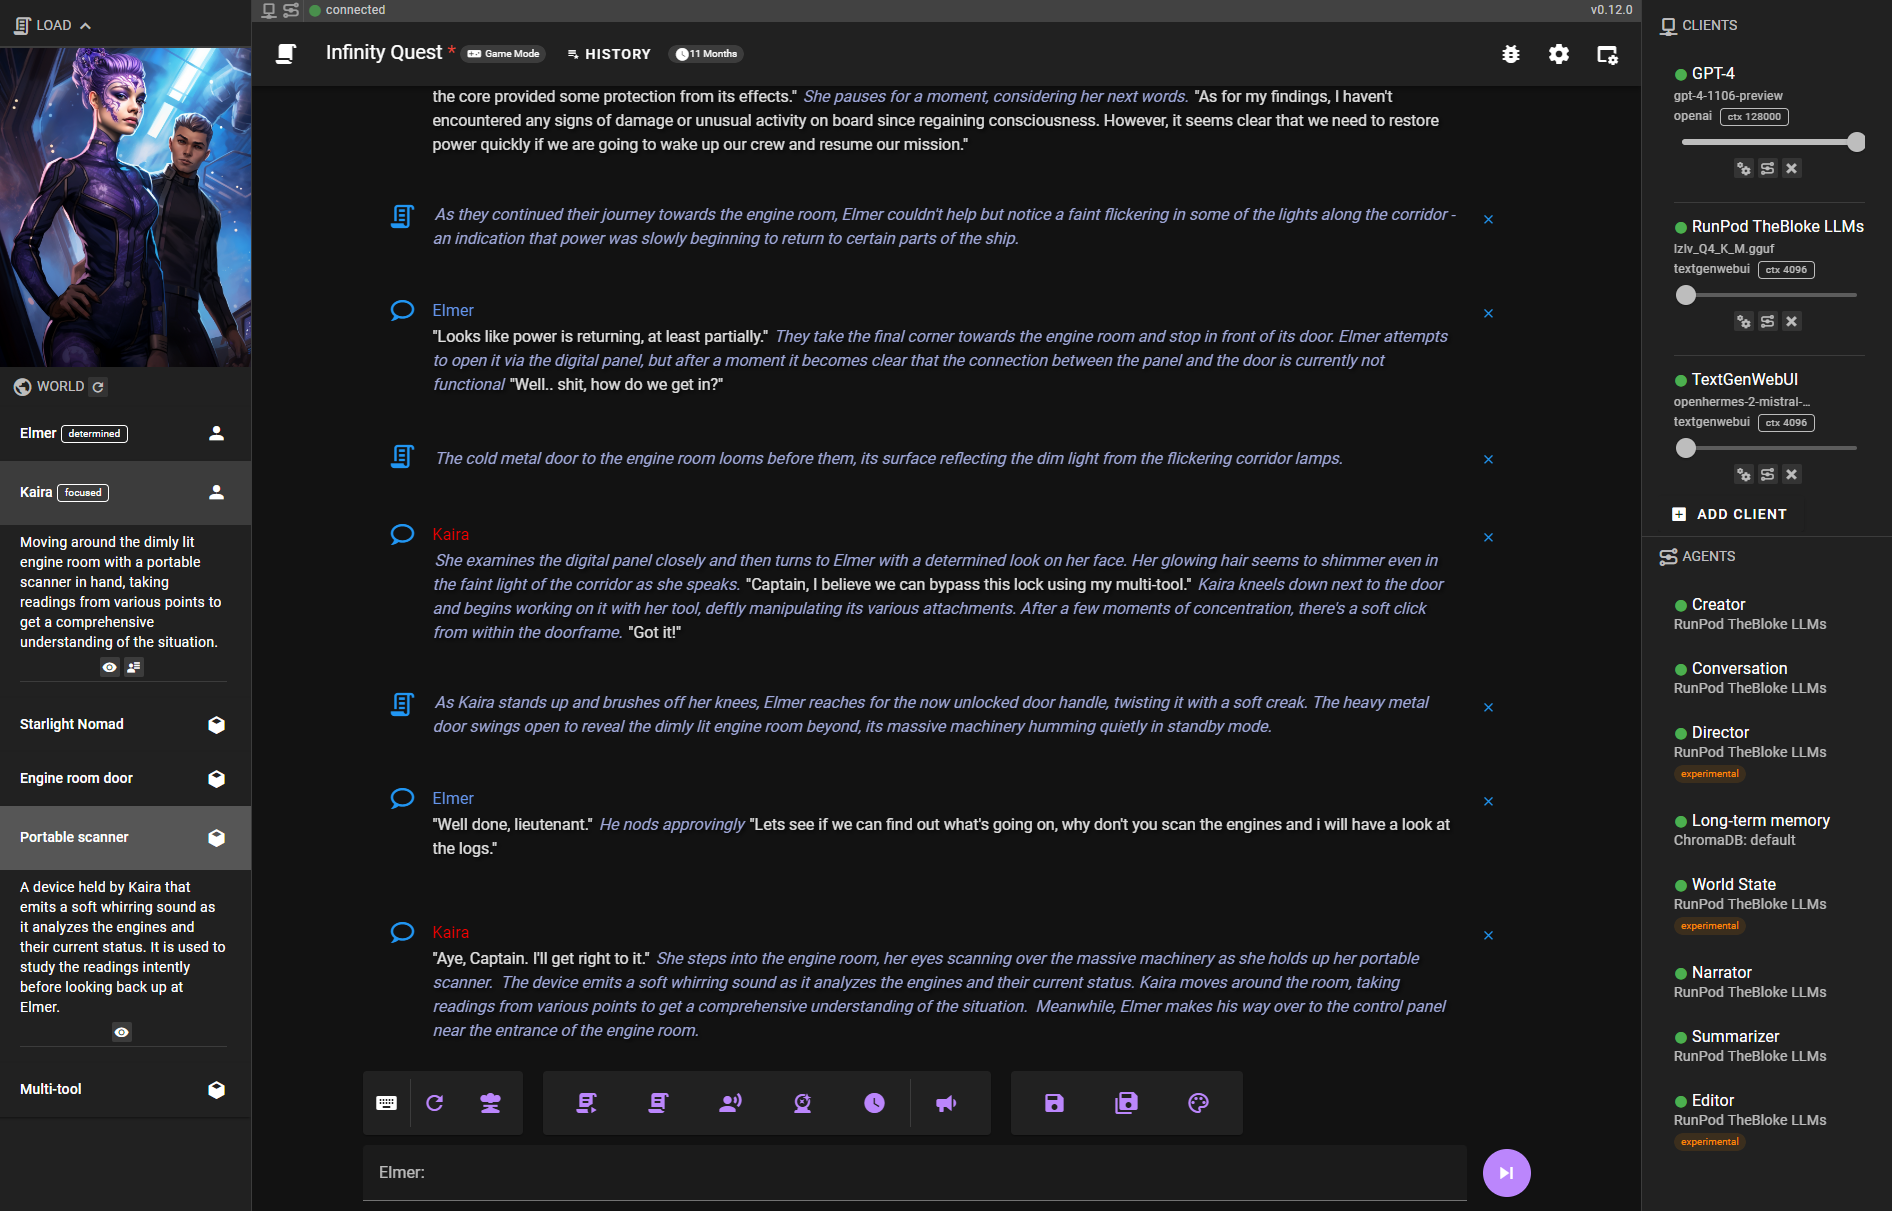Click the Elmer message input field
Viewport: 1892px width, 1211px height.
(x=914, y=1172)
